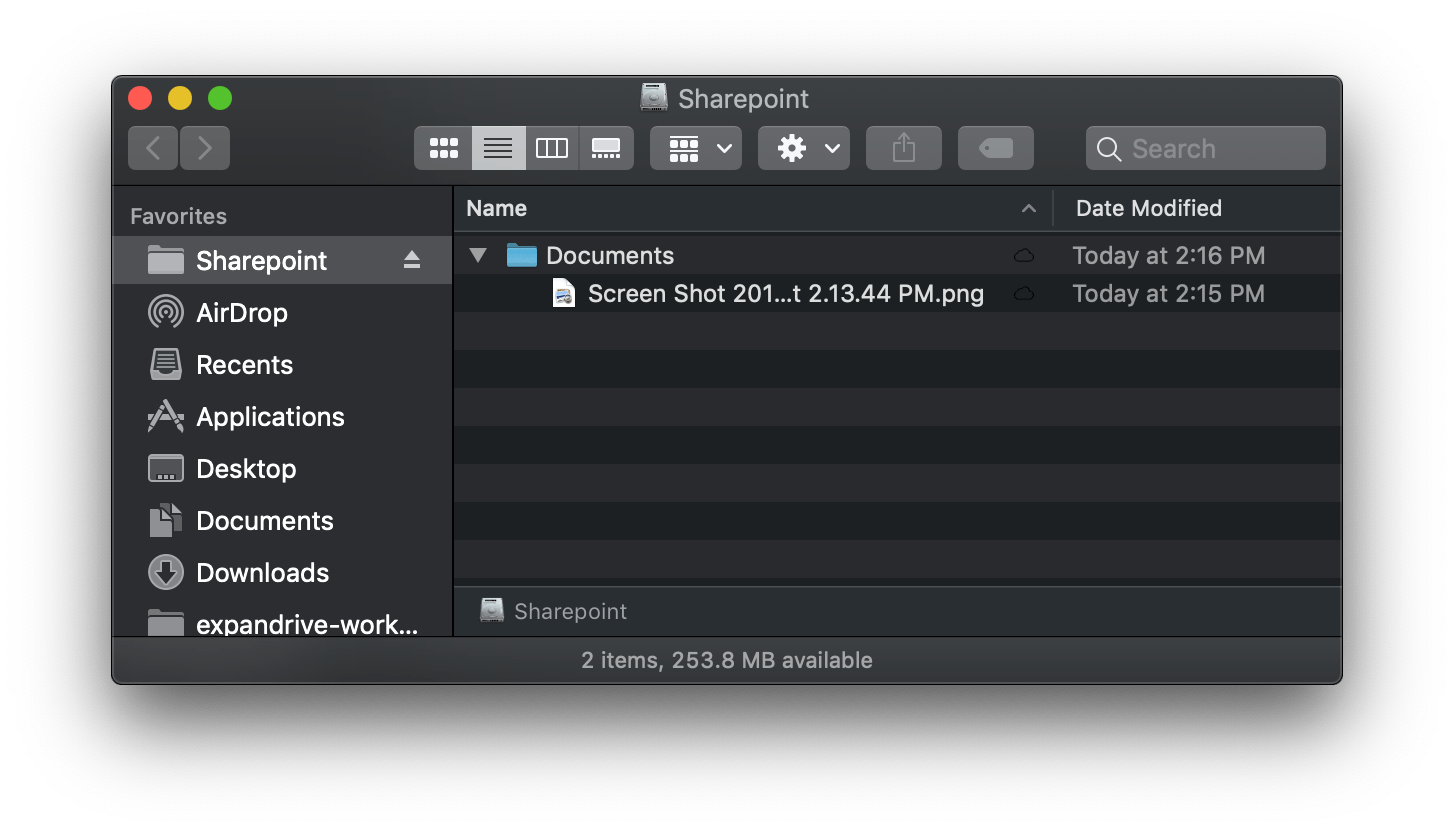
Task: Go back with the left arrow button
Action: pos(153,148)
